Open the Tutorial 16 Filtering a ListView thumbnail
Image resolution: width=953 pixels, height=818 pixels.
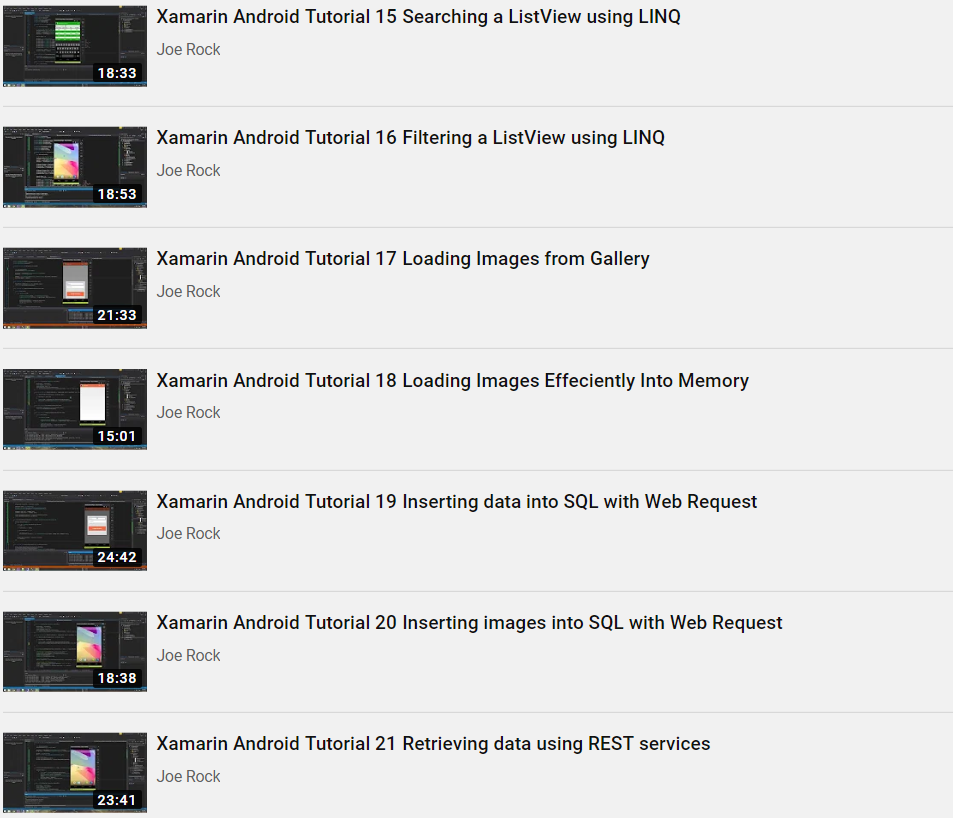75,167
